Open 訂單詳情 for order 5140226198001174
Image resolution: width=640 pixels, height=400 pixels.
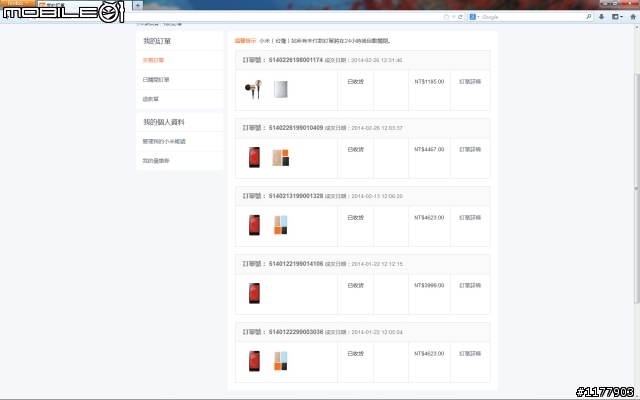(x=470, y=82)
